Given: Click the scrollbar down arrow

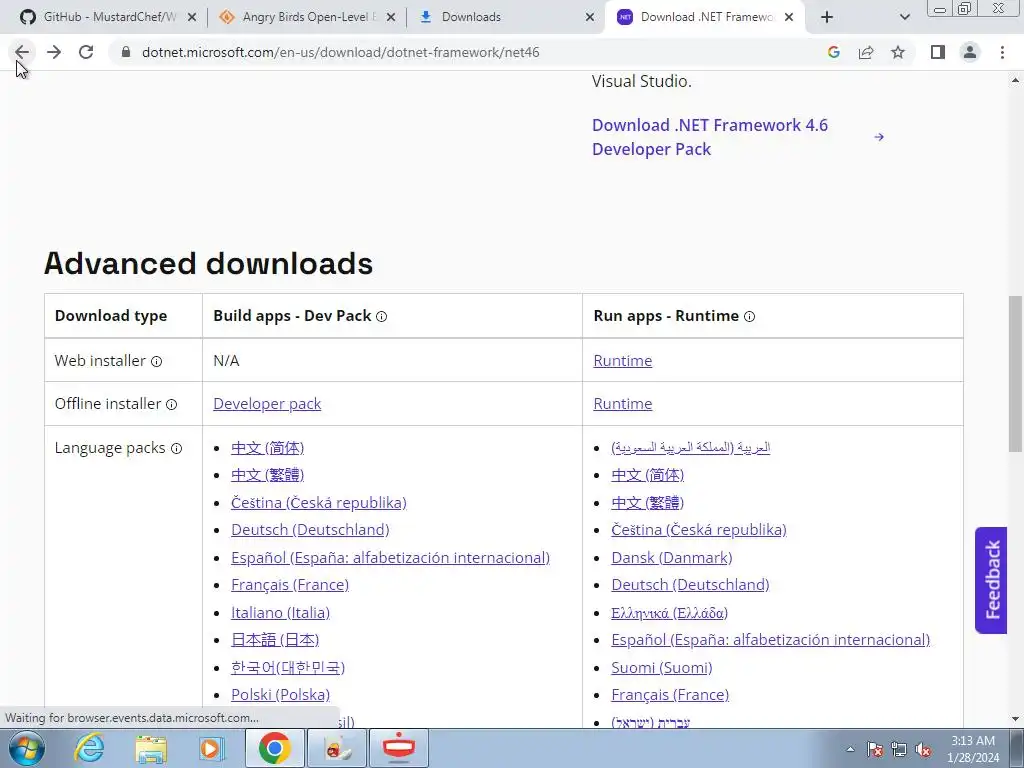Looking at the screenshot, I should point(1015,719).
